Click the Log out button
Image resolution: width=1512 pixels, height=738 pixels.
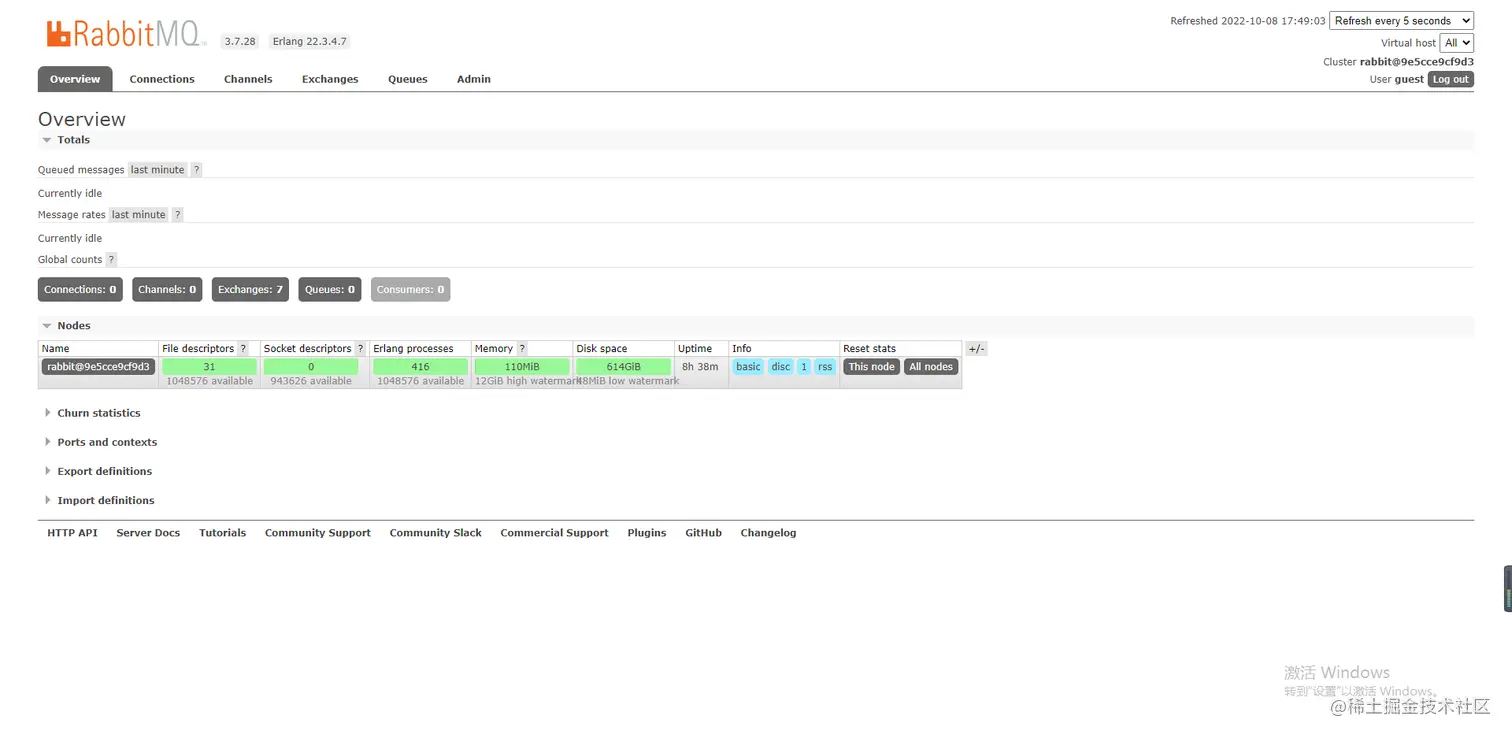pyautogui.click(x=1450, y=80)
